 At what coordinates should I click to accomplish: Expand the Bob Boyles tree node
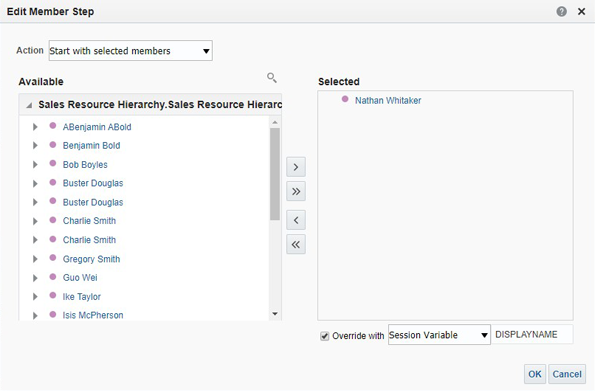pos(35,165)
